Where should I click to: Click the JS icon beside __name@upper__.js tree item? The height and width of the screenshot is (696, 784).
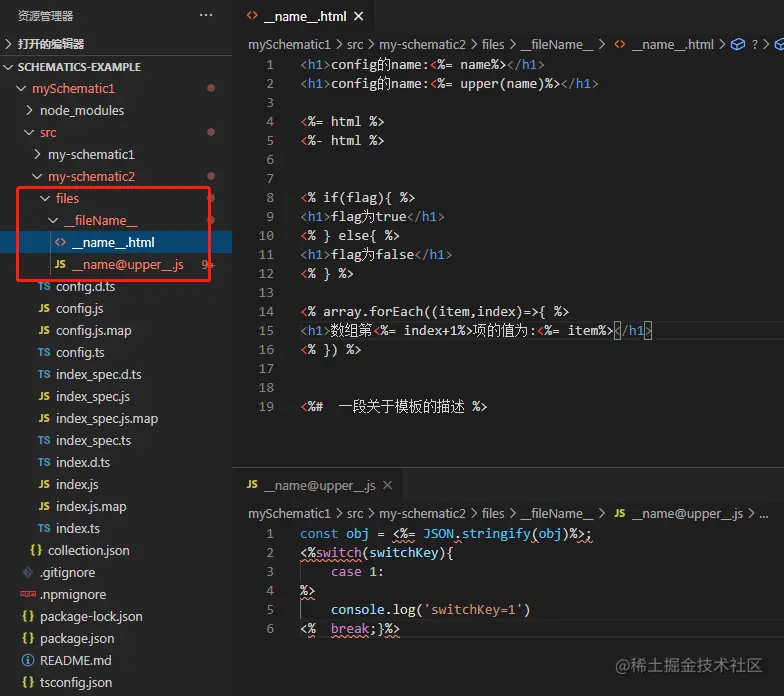(60, 264)
